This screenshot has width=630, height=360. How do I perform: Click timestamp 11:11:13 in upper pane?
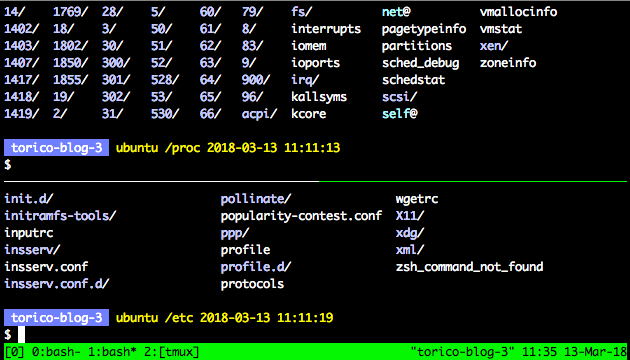tap(312, 148)
